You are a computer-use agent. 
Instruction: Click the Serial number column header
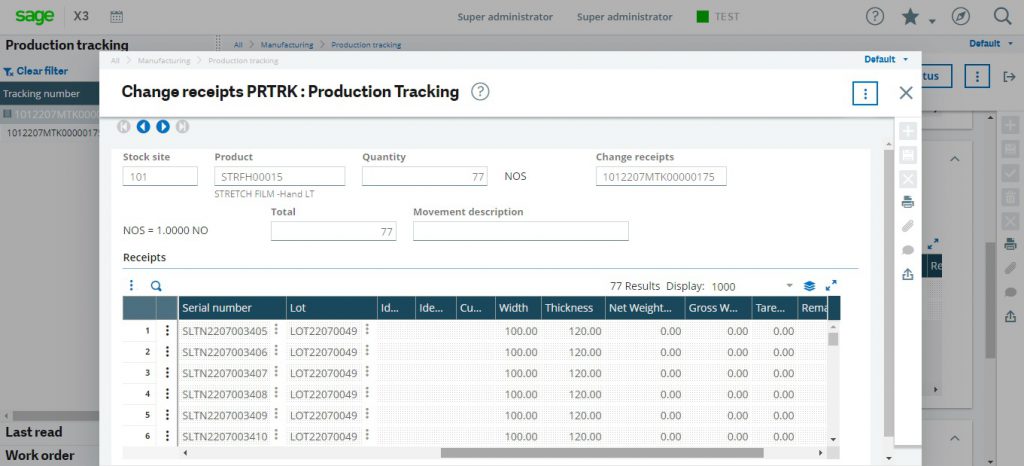point(217,308)
